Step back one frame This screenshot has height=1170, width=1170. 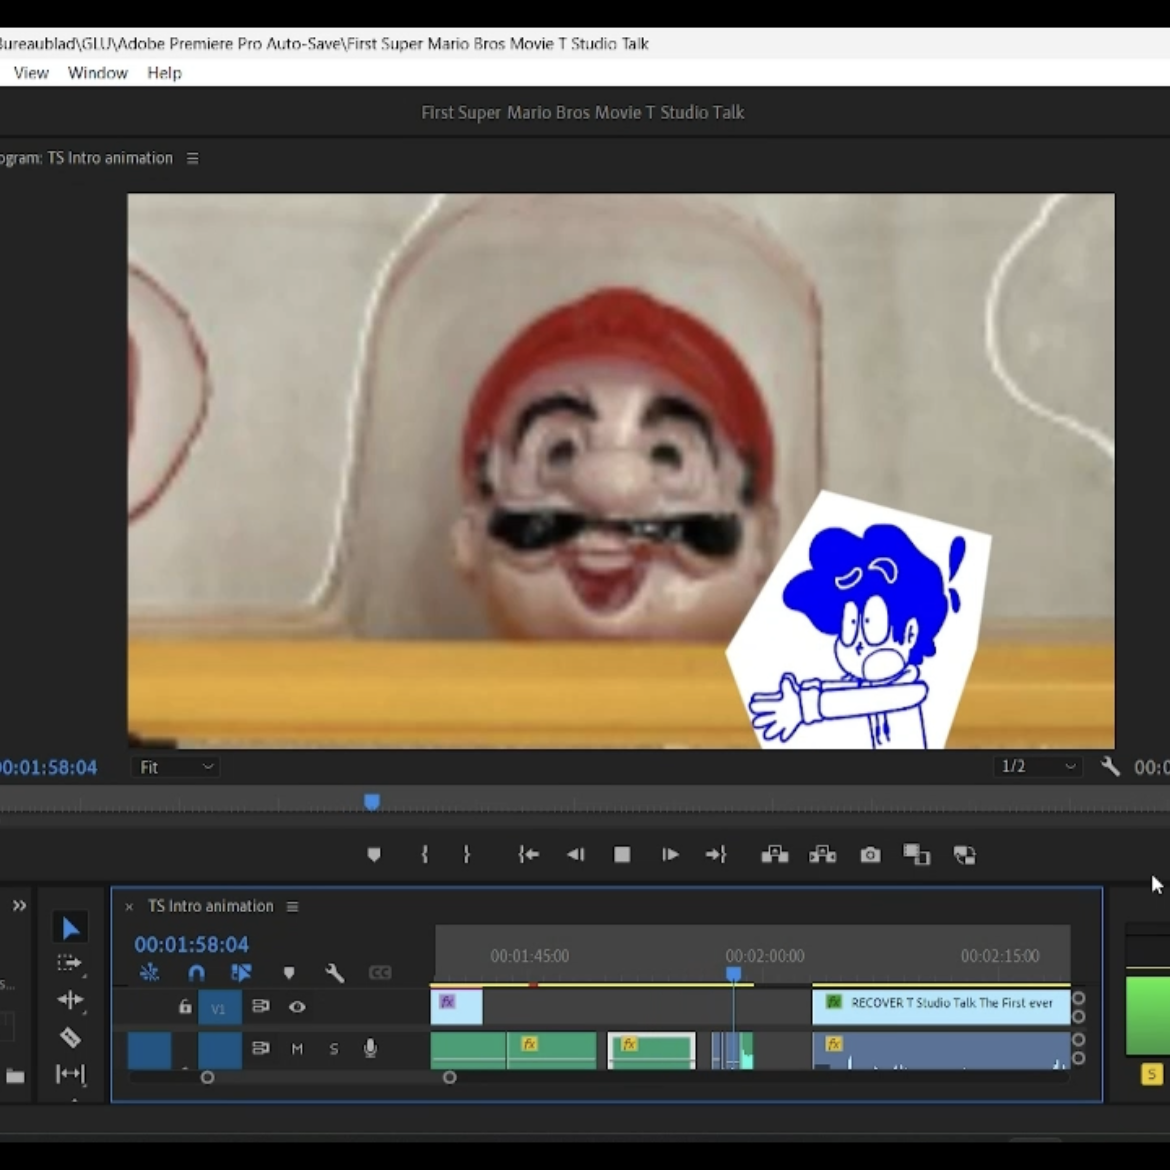point(575,854)
